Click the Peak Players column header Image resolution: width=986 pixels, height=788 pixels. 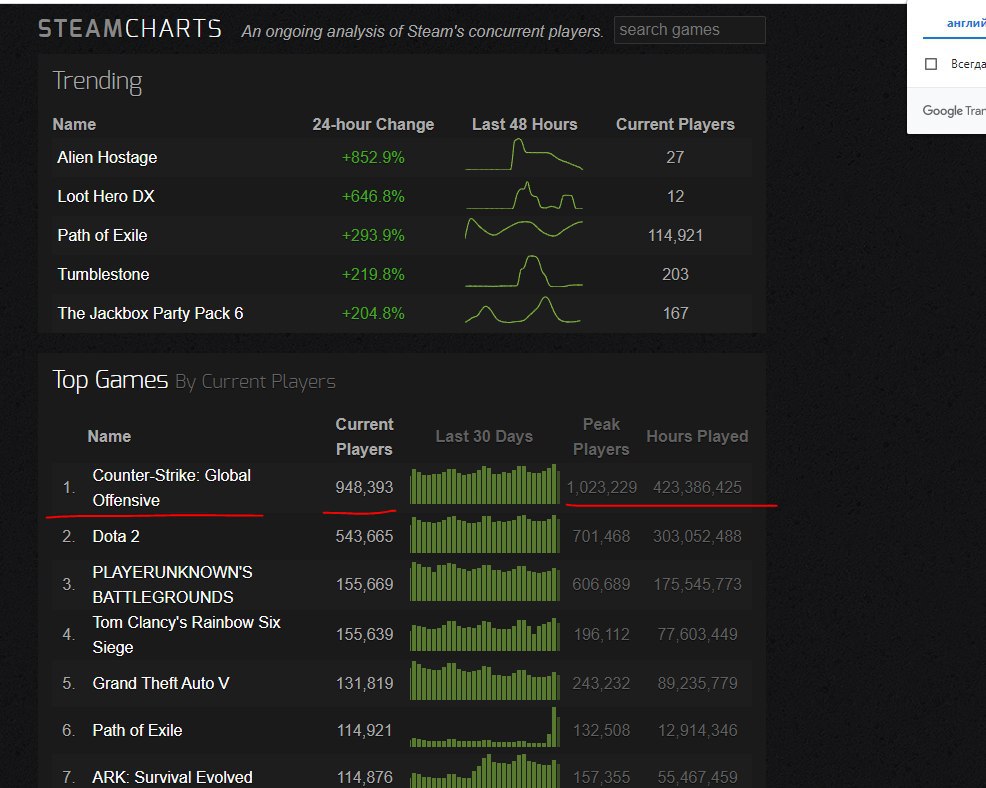tap(601, 436)
